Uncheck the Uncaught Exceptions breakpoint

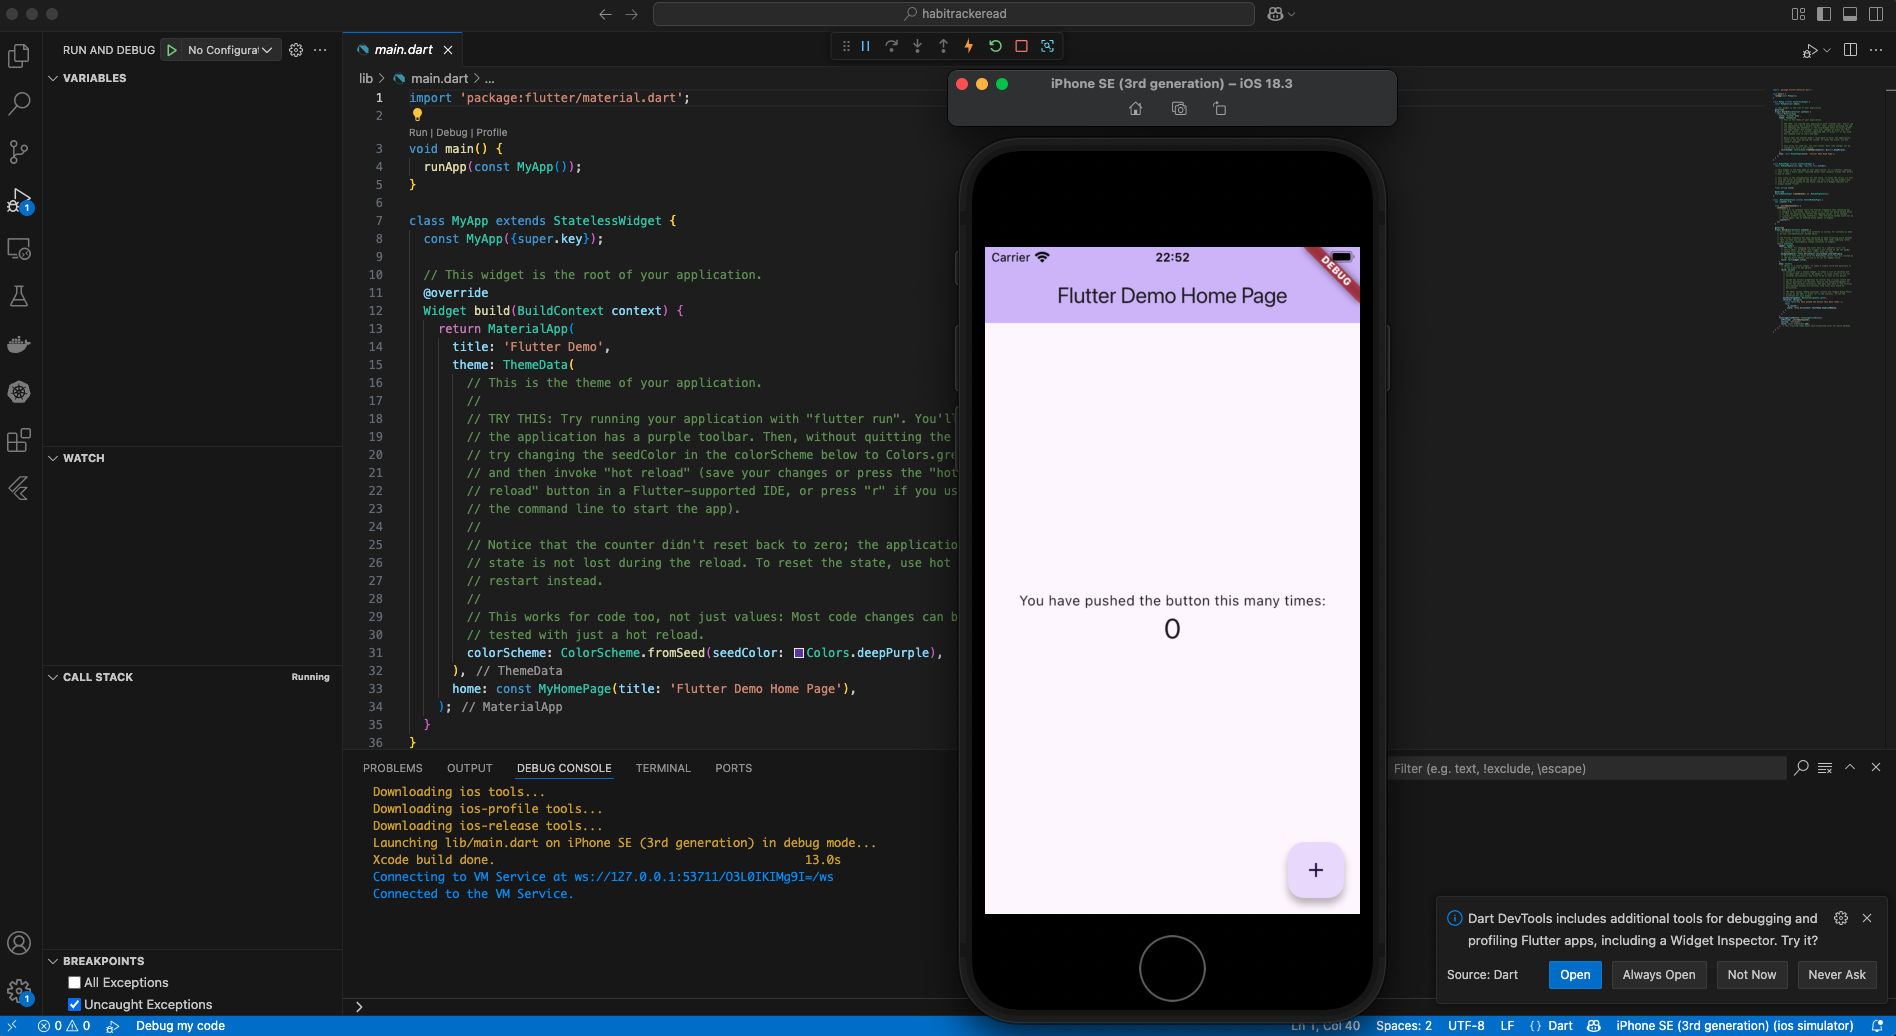pos(75,1004)
